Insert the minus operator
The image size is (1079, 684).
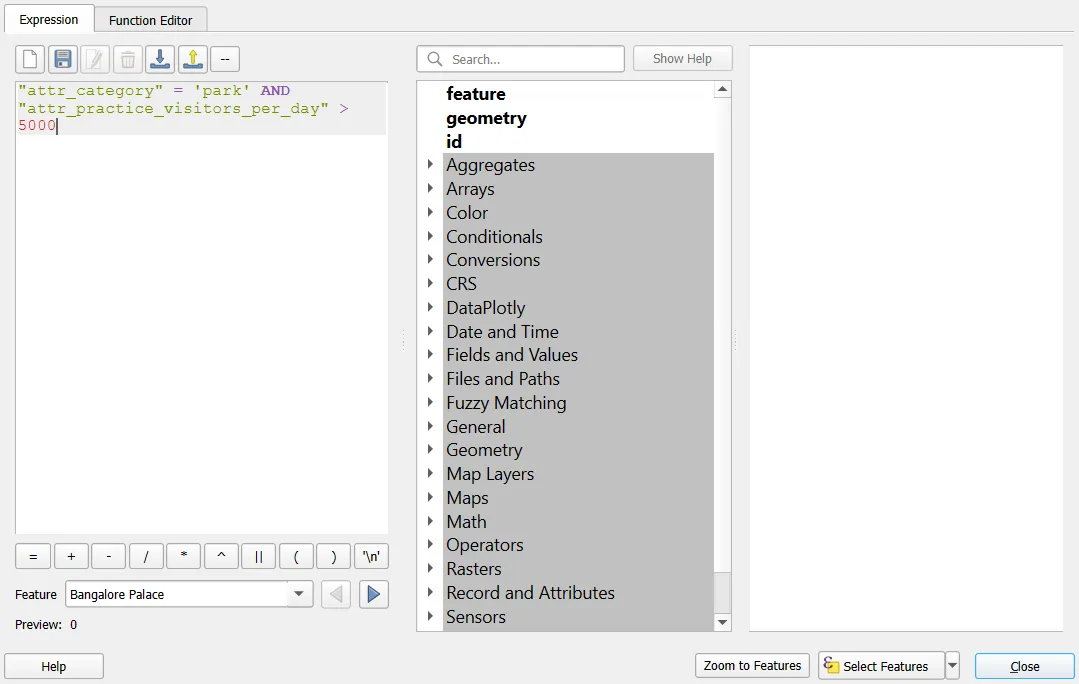(108, 557)
